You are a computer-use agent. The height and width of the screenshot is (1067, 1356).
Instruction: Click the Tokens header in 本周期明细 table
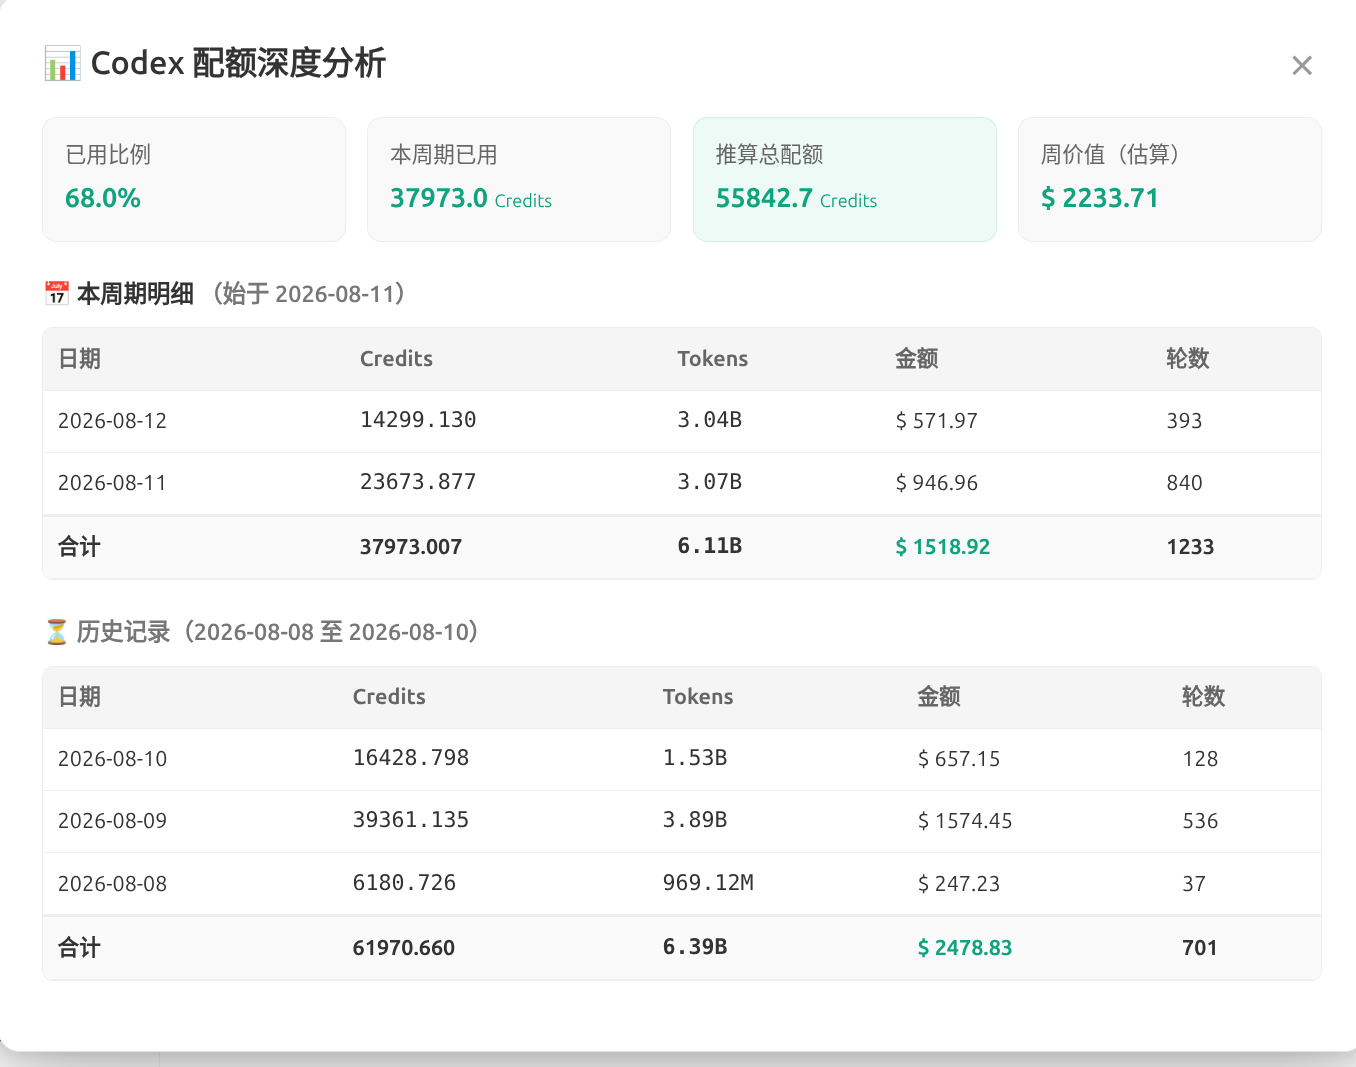712,359
